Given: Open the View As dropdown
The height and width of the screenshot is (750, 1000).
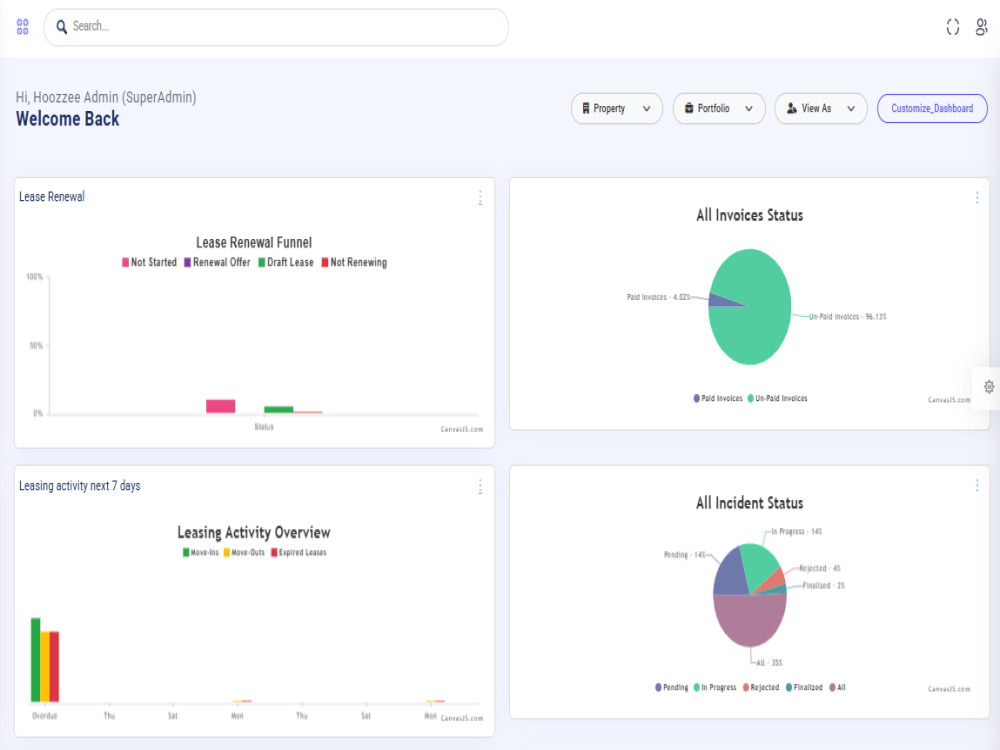Looking at the screenshot, I should click(821, 108).
